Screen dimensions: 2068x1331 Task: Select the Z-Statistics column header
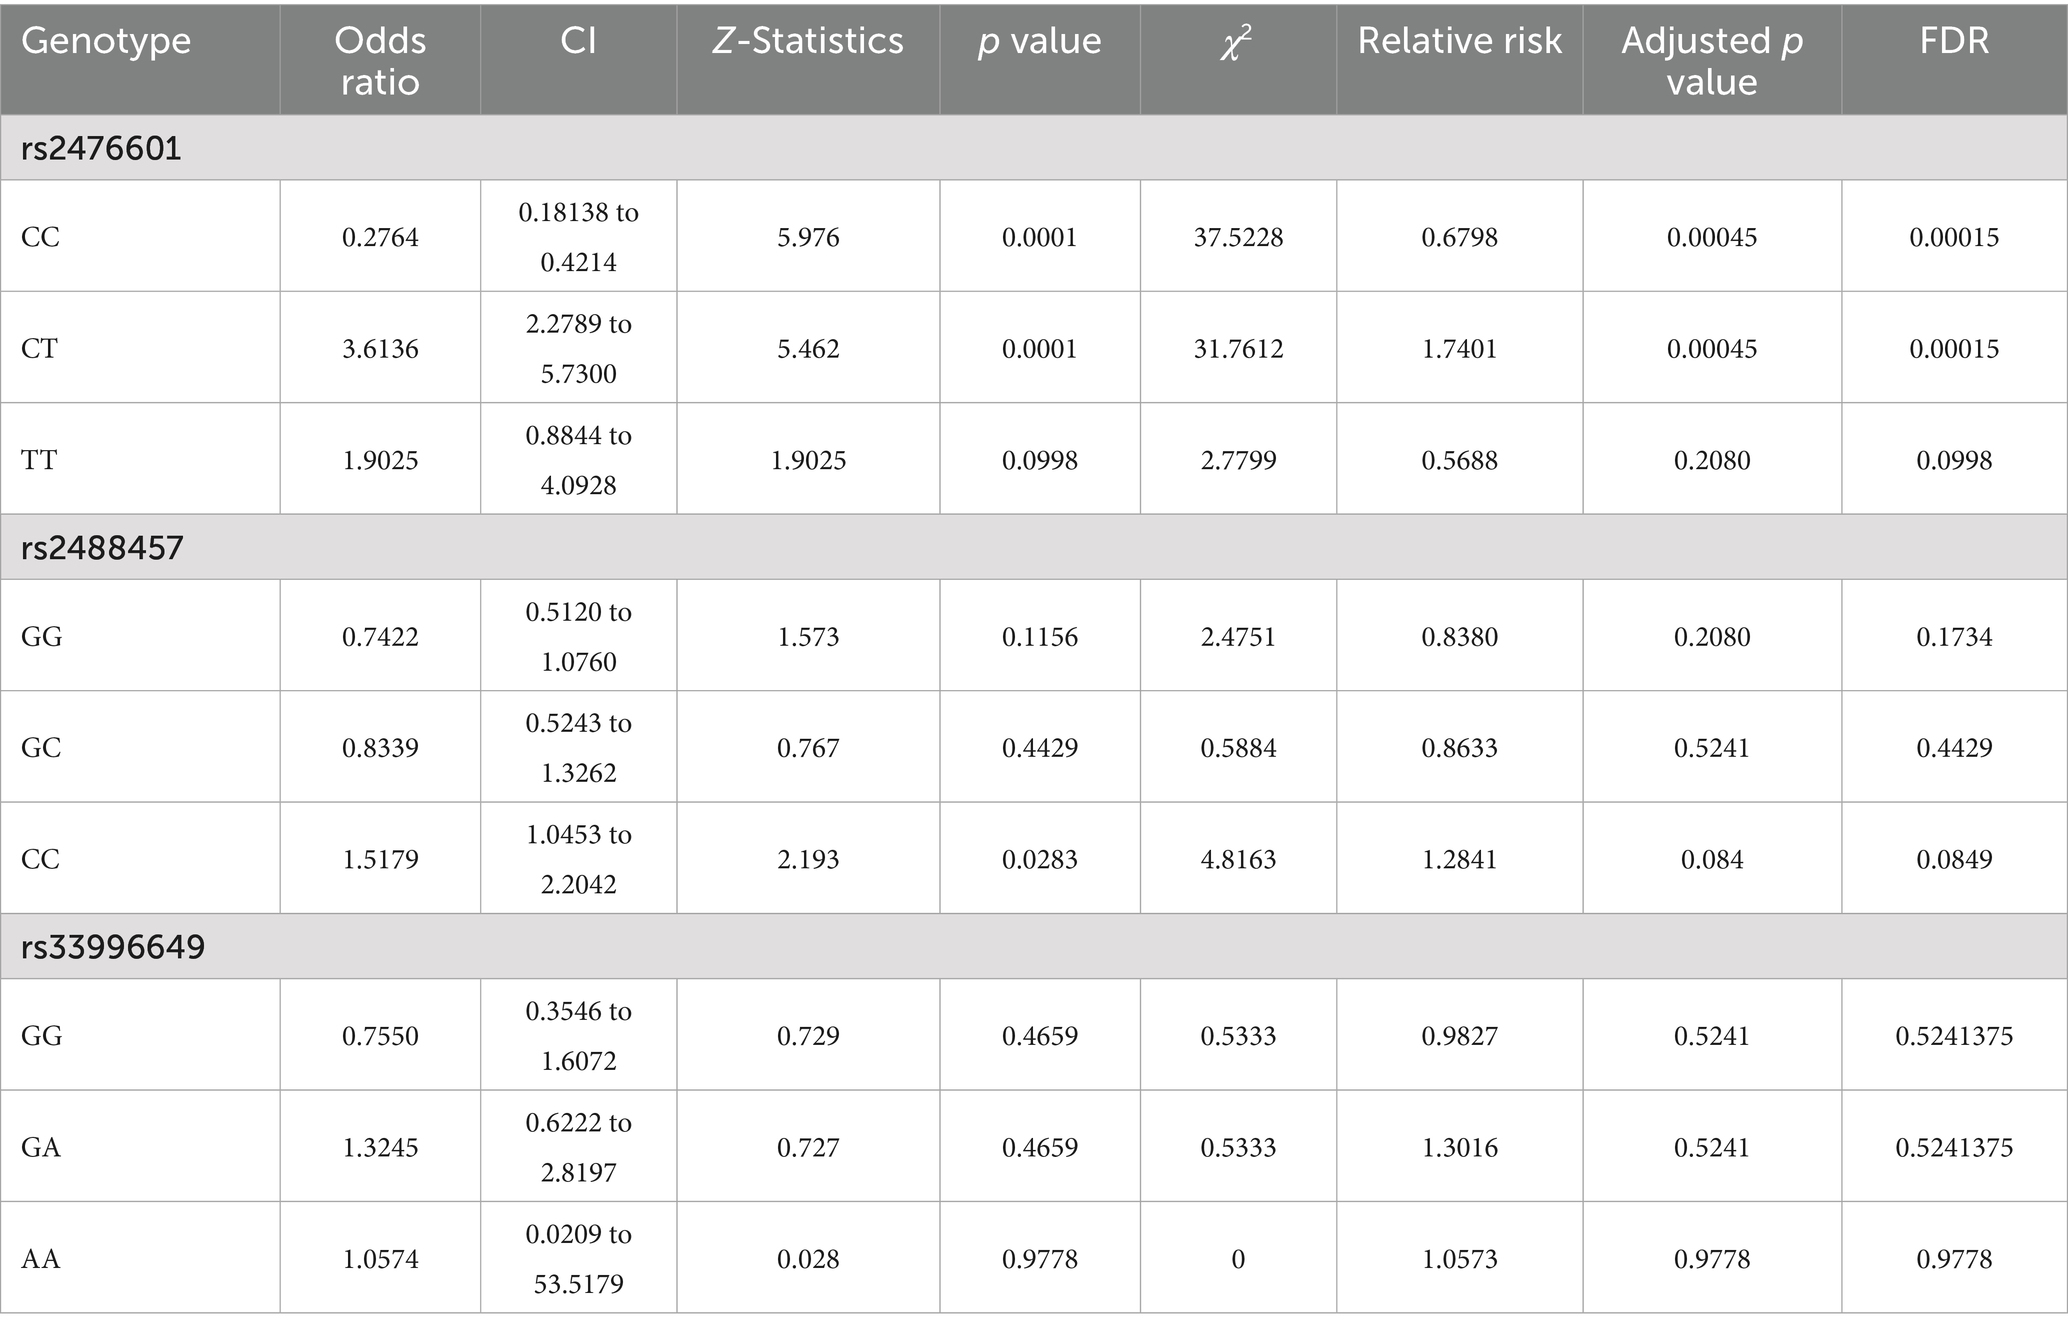[x=807, y=41]
